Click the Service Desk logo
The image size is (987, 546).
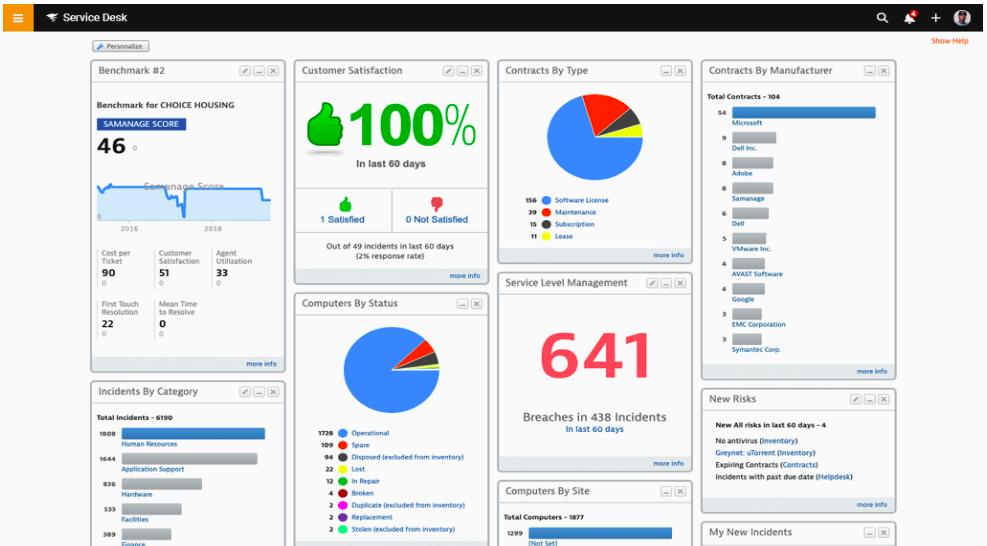[x=87, y=18]
